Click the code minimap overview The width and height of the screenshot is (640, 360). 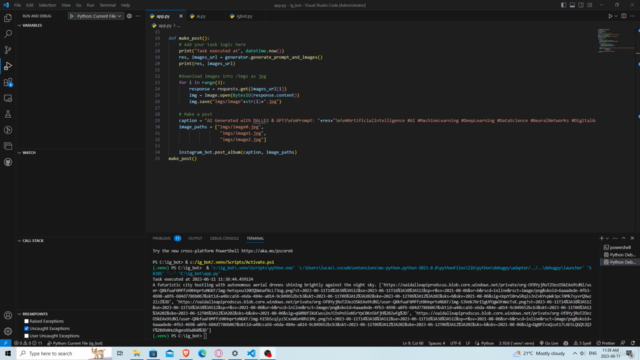pos(617,41)
